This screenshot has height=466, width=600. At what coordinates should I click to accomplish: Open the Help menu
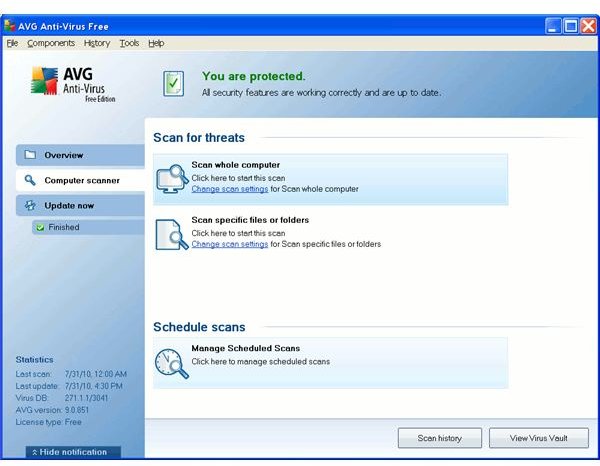tap(156, 43)
